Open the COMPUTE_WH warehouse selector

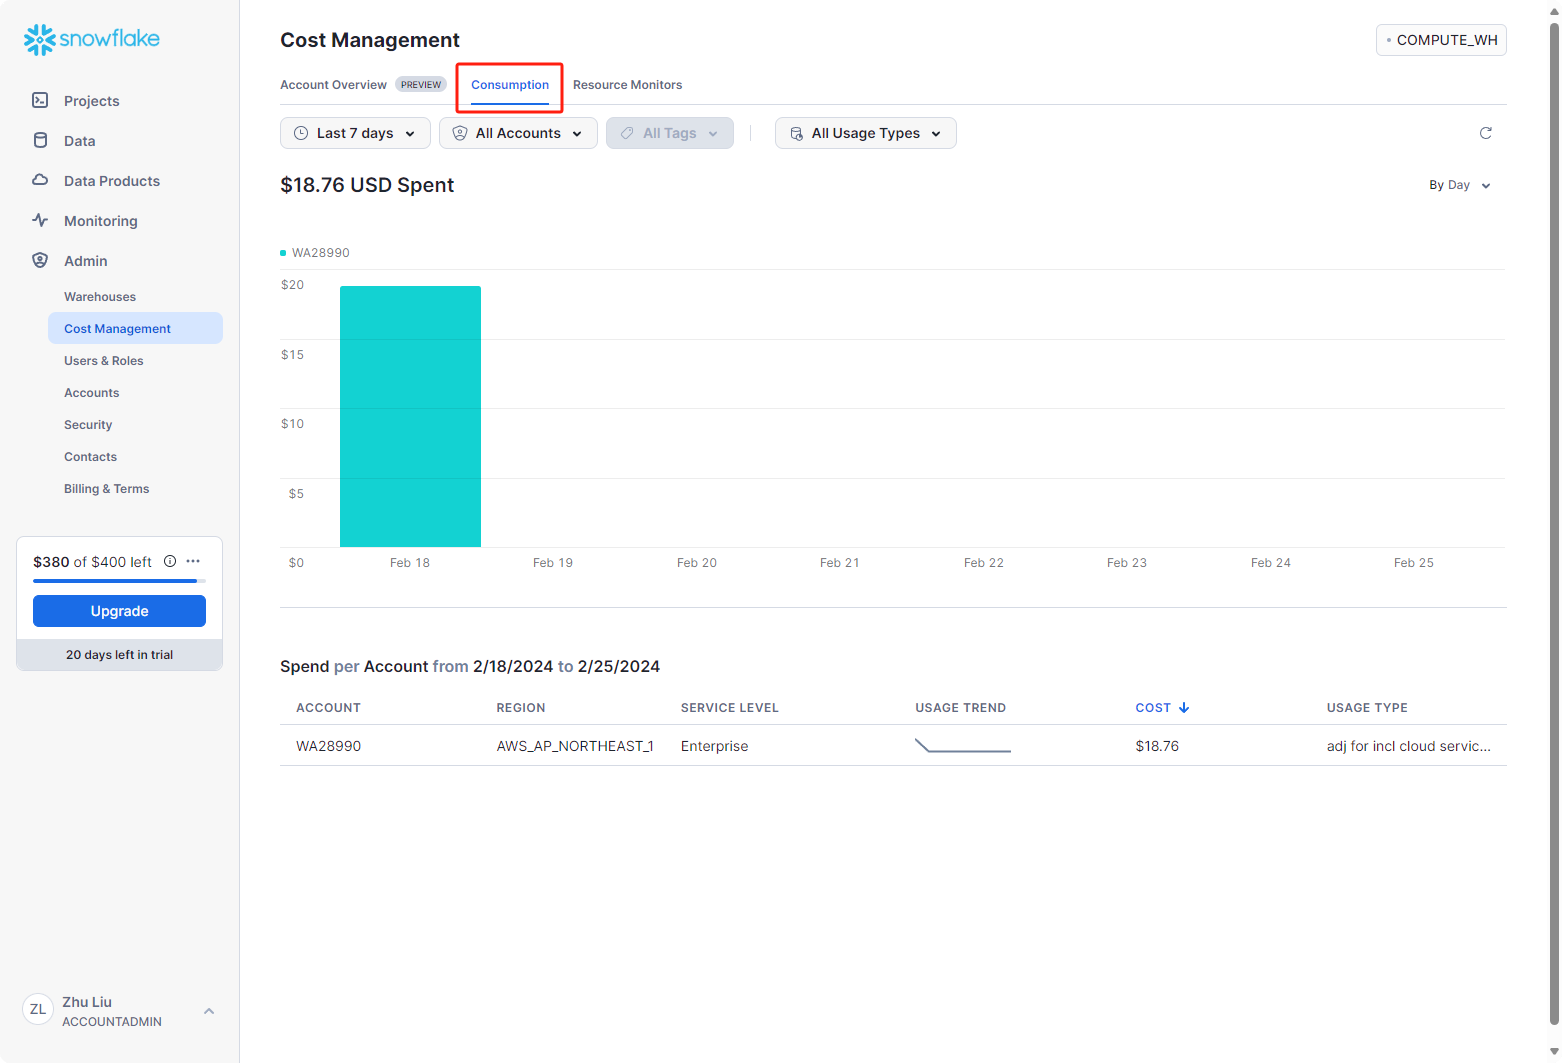1441,40
